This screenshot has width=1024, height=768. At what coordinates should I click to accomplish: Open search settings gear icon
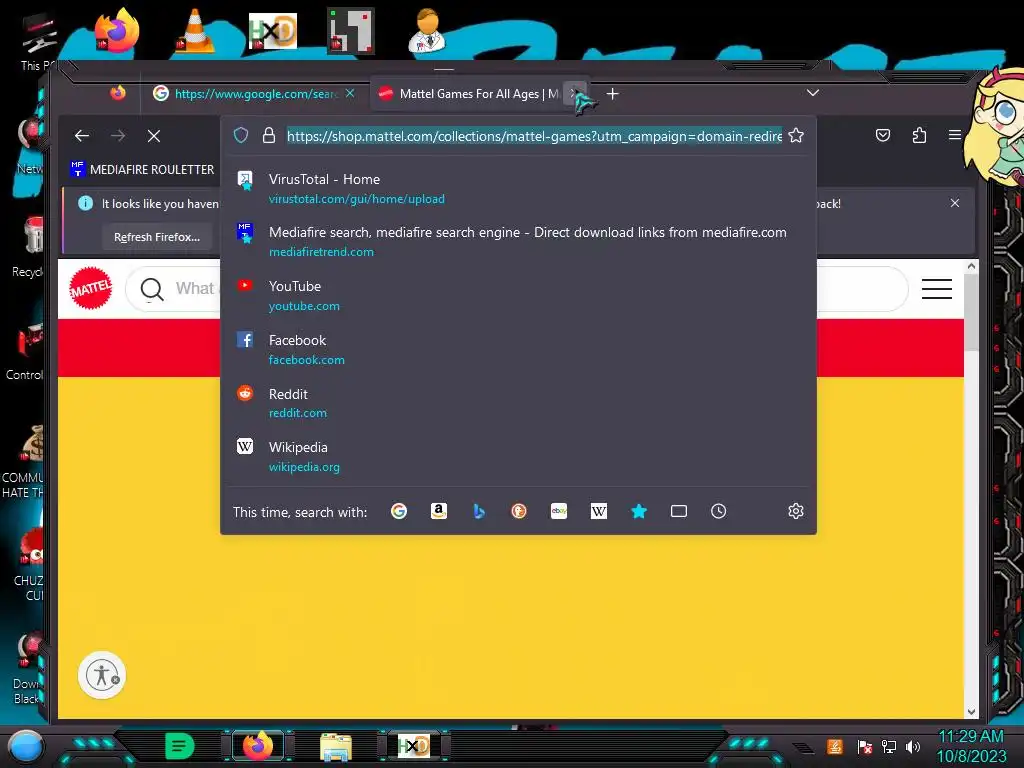795,511
